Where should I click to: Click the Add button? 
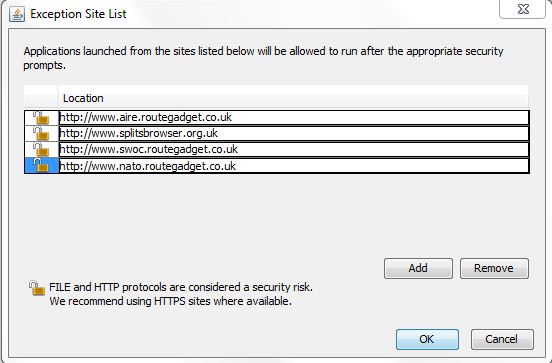(x=418, y=268)
